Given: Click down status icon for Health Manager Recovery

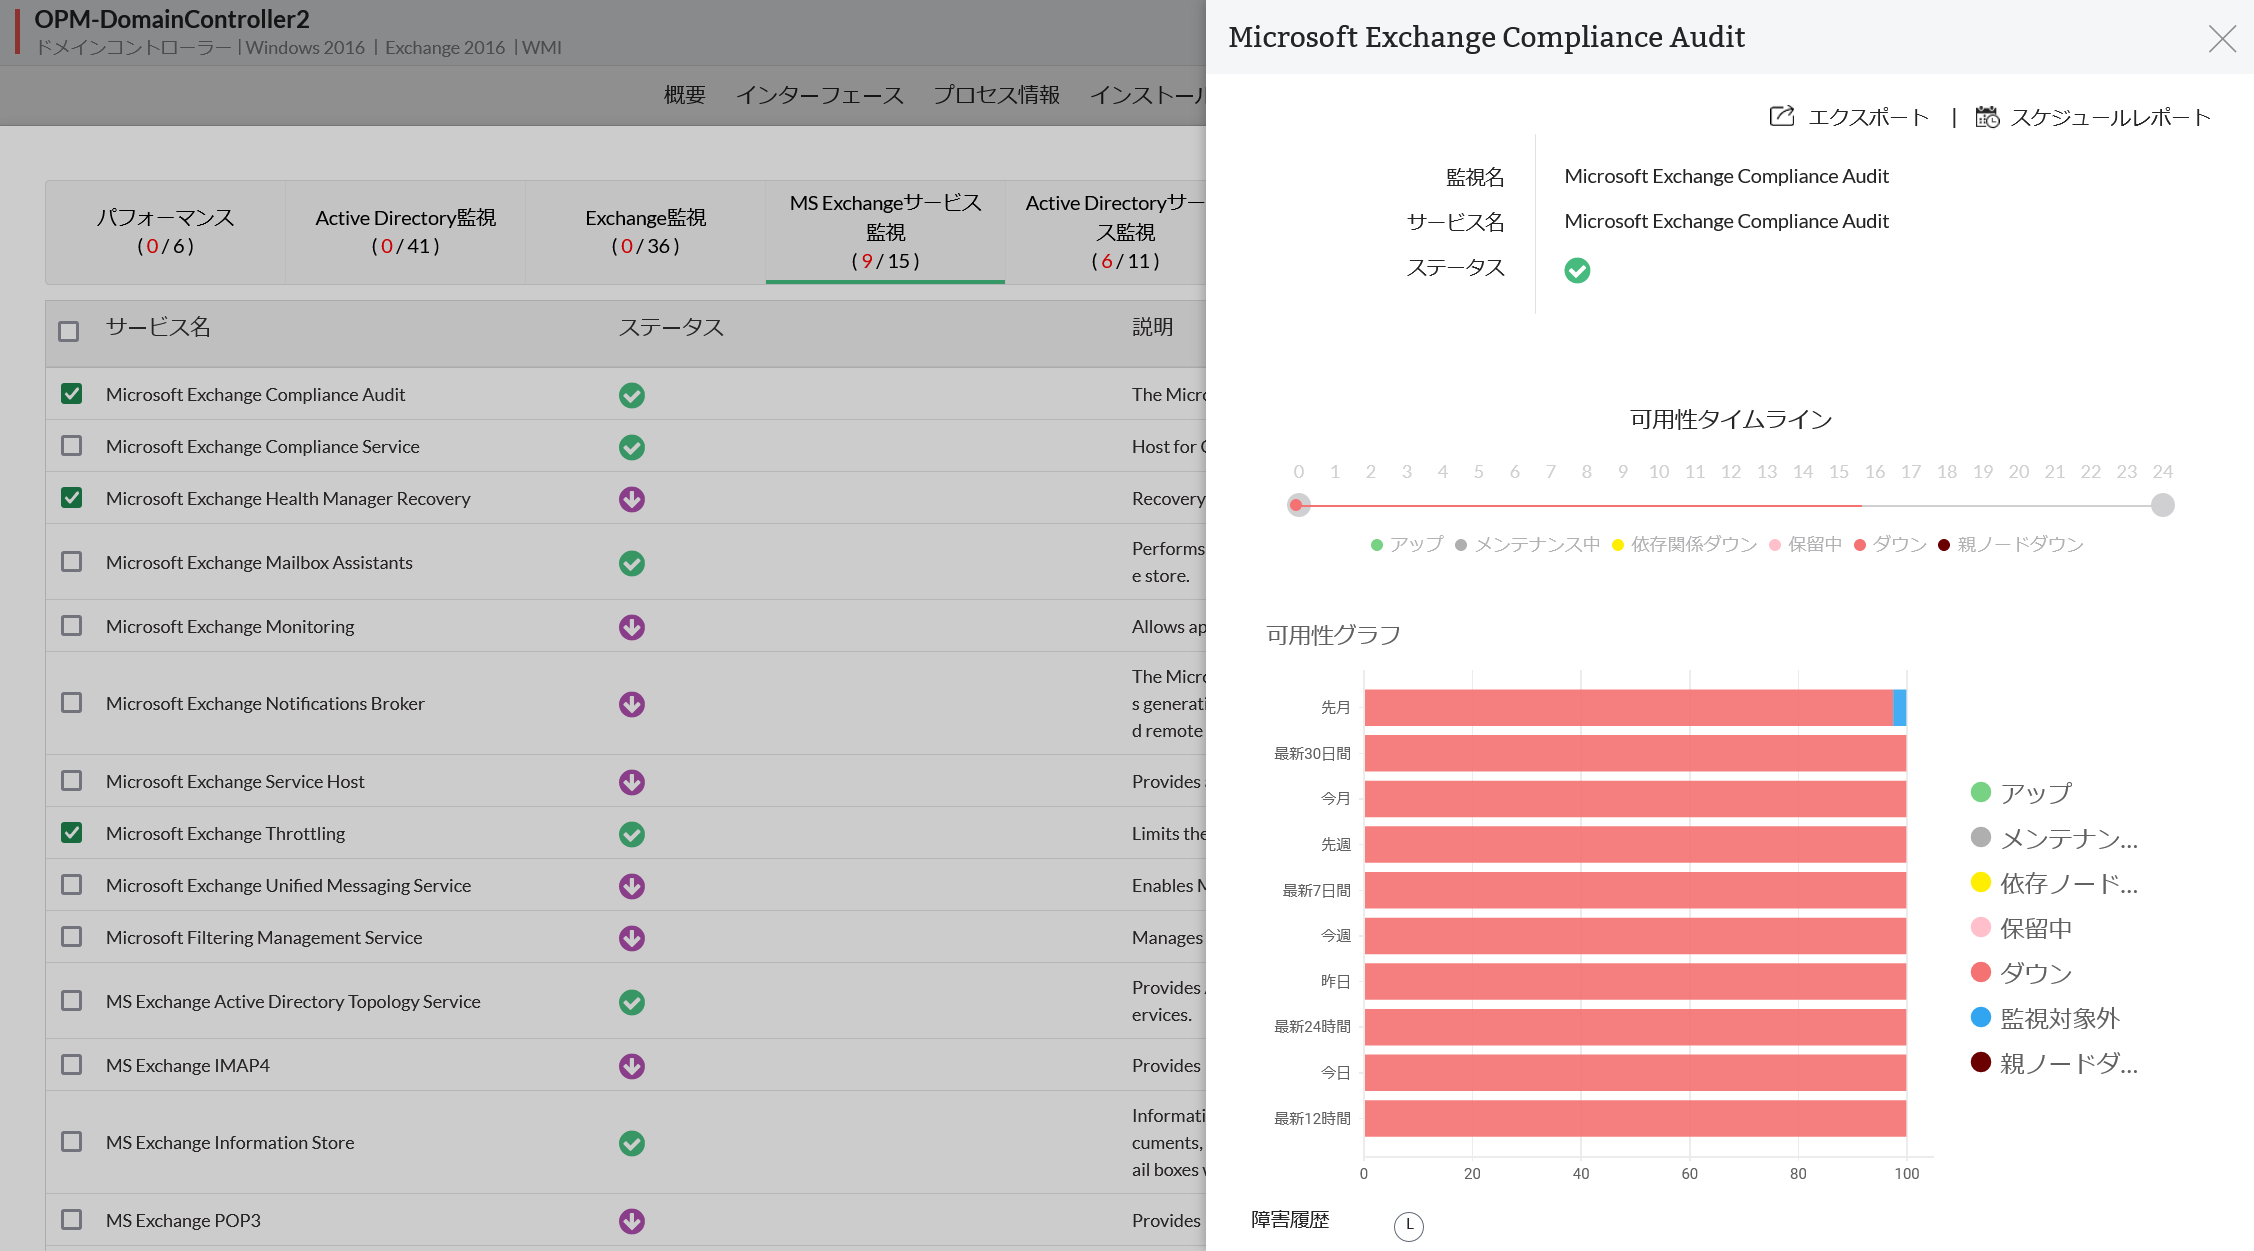Looking at the screenshot, I should point(631,499).
